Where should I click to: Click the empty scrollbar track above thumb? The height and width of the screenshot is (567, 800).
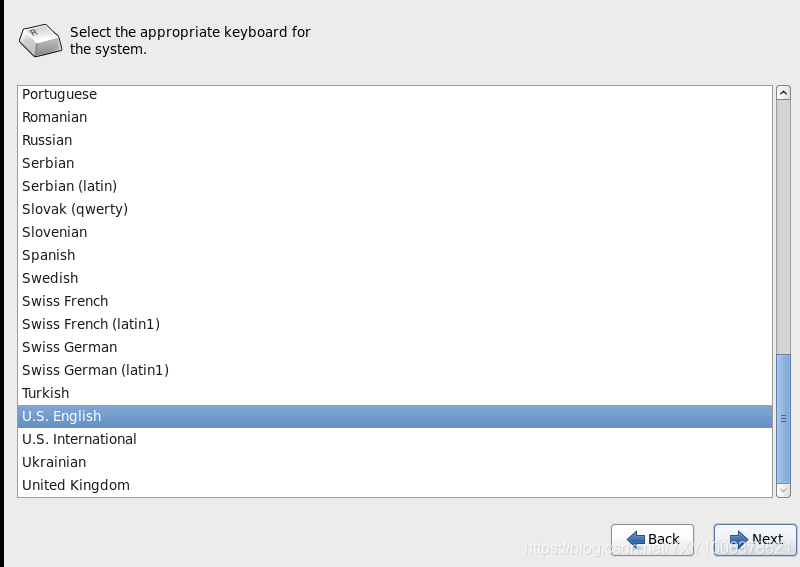pyautogui.click(x=783, y=227)
